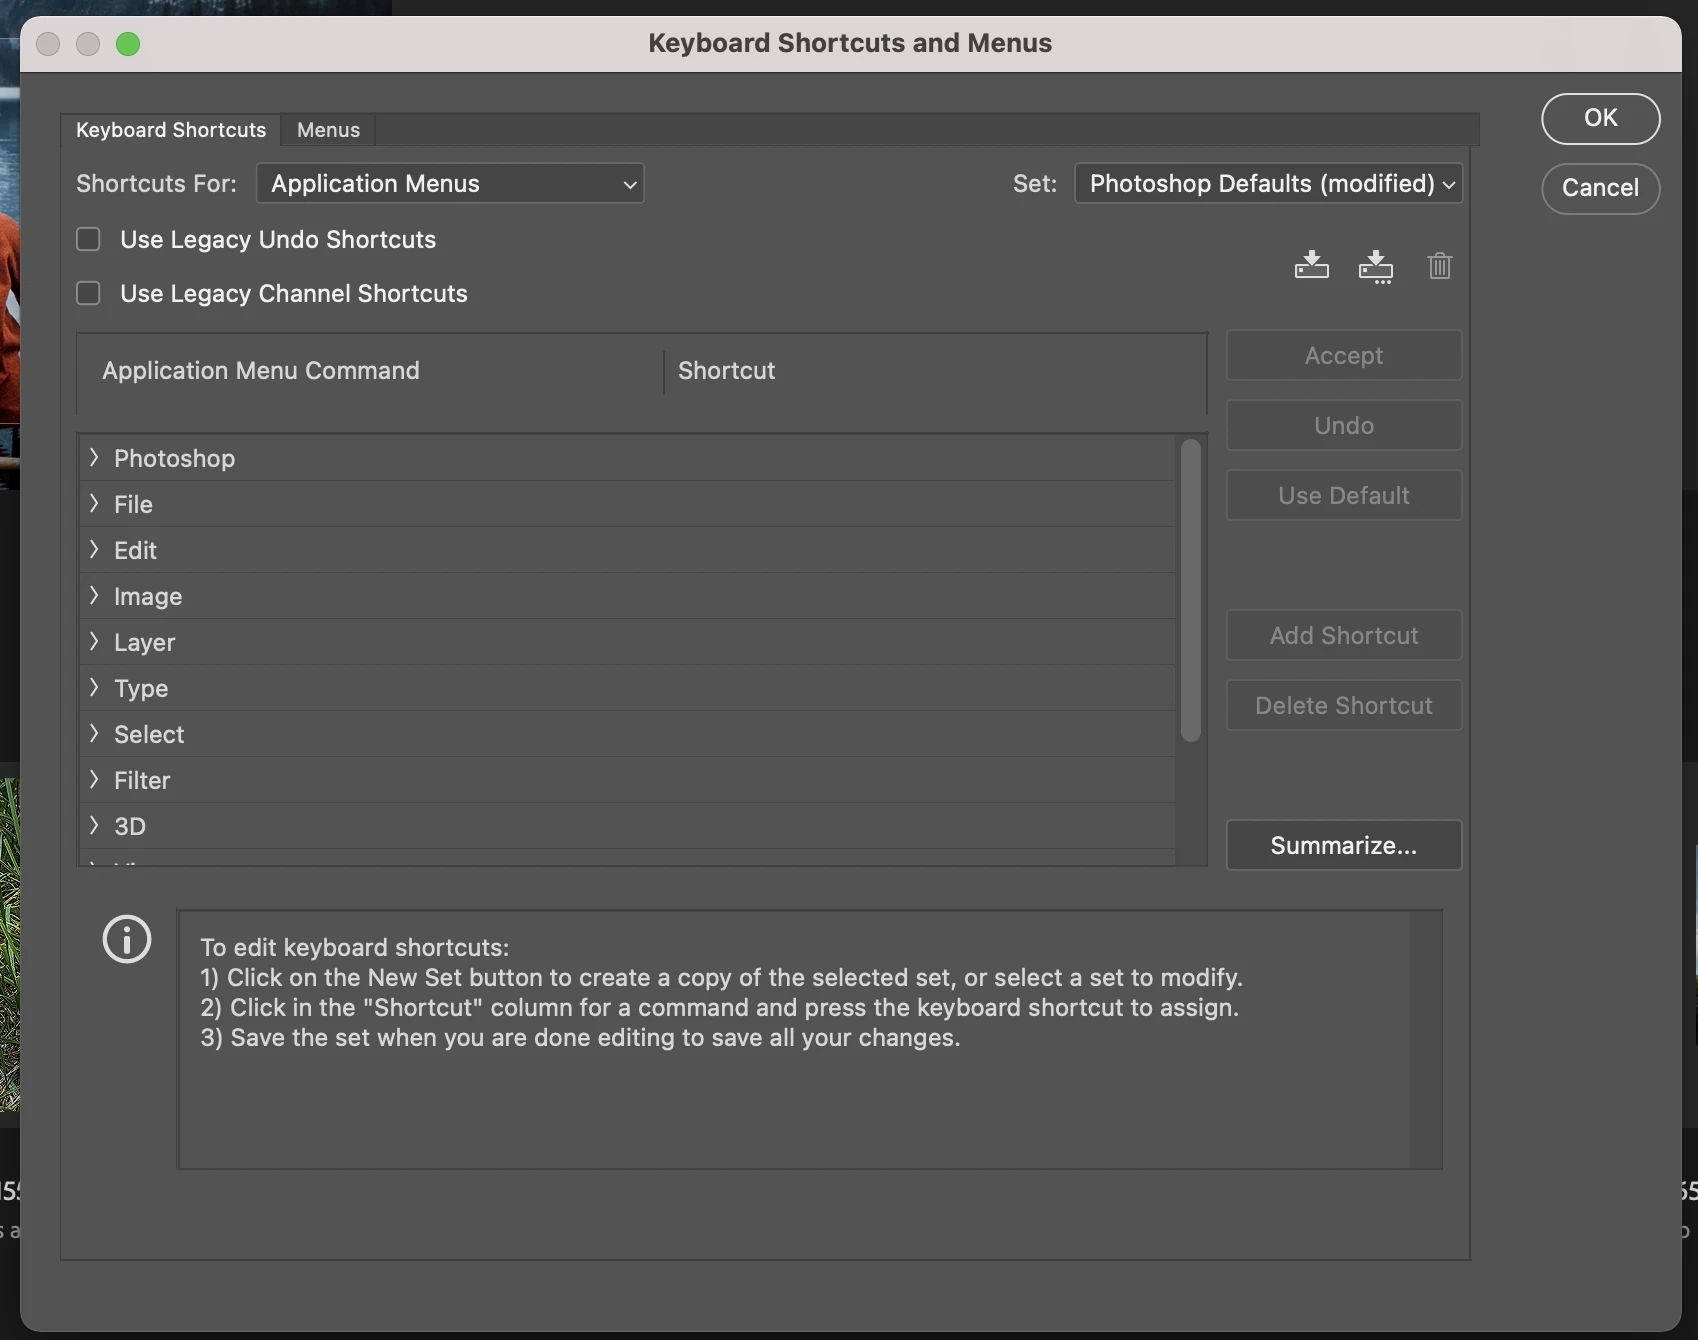Enable Use Legacy Channel Shortcuts checkbox
Viewport: 1698px width, 1340px height.
(89, 293)
